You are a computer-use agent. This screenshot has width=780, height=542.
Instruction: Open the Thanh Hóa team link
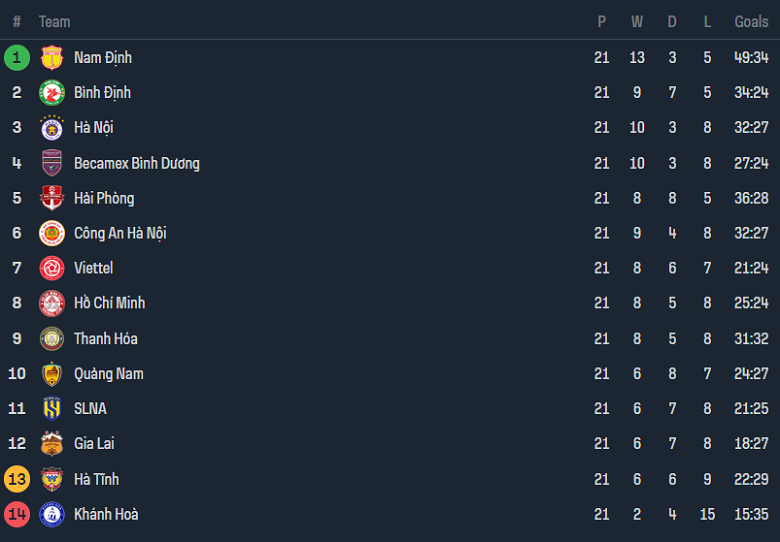click(105, 339)
